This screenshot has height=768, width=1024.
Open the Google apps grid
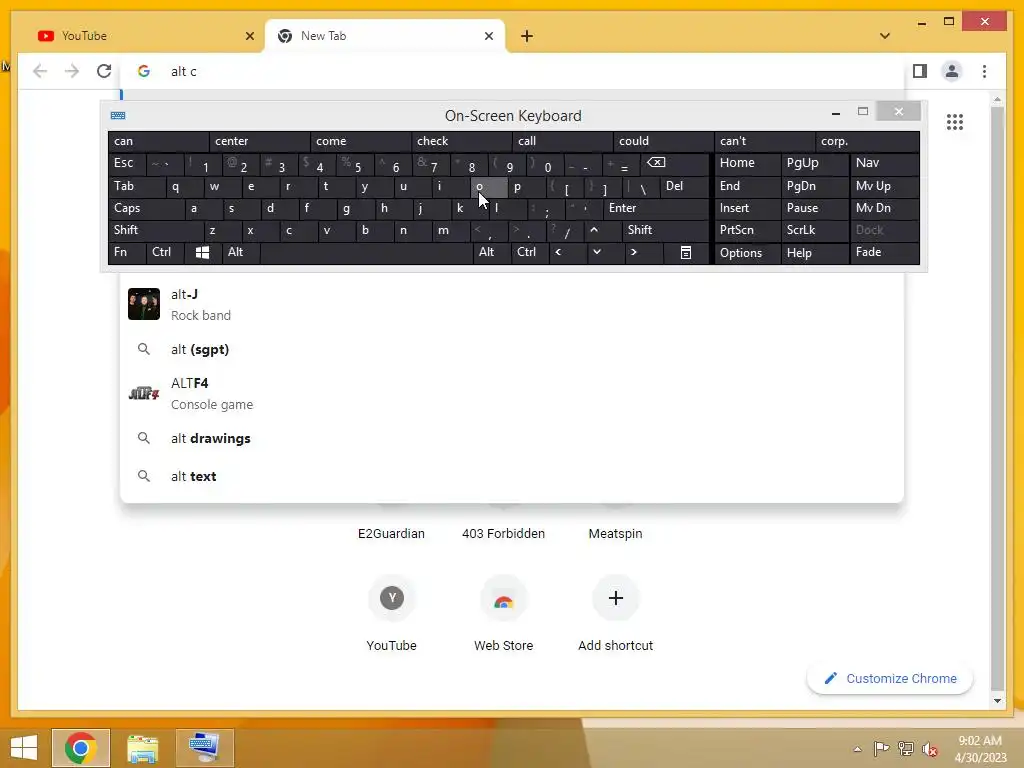click(x=955, y=121)
